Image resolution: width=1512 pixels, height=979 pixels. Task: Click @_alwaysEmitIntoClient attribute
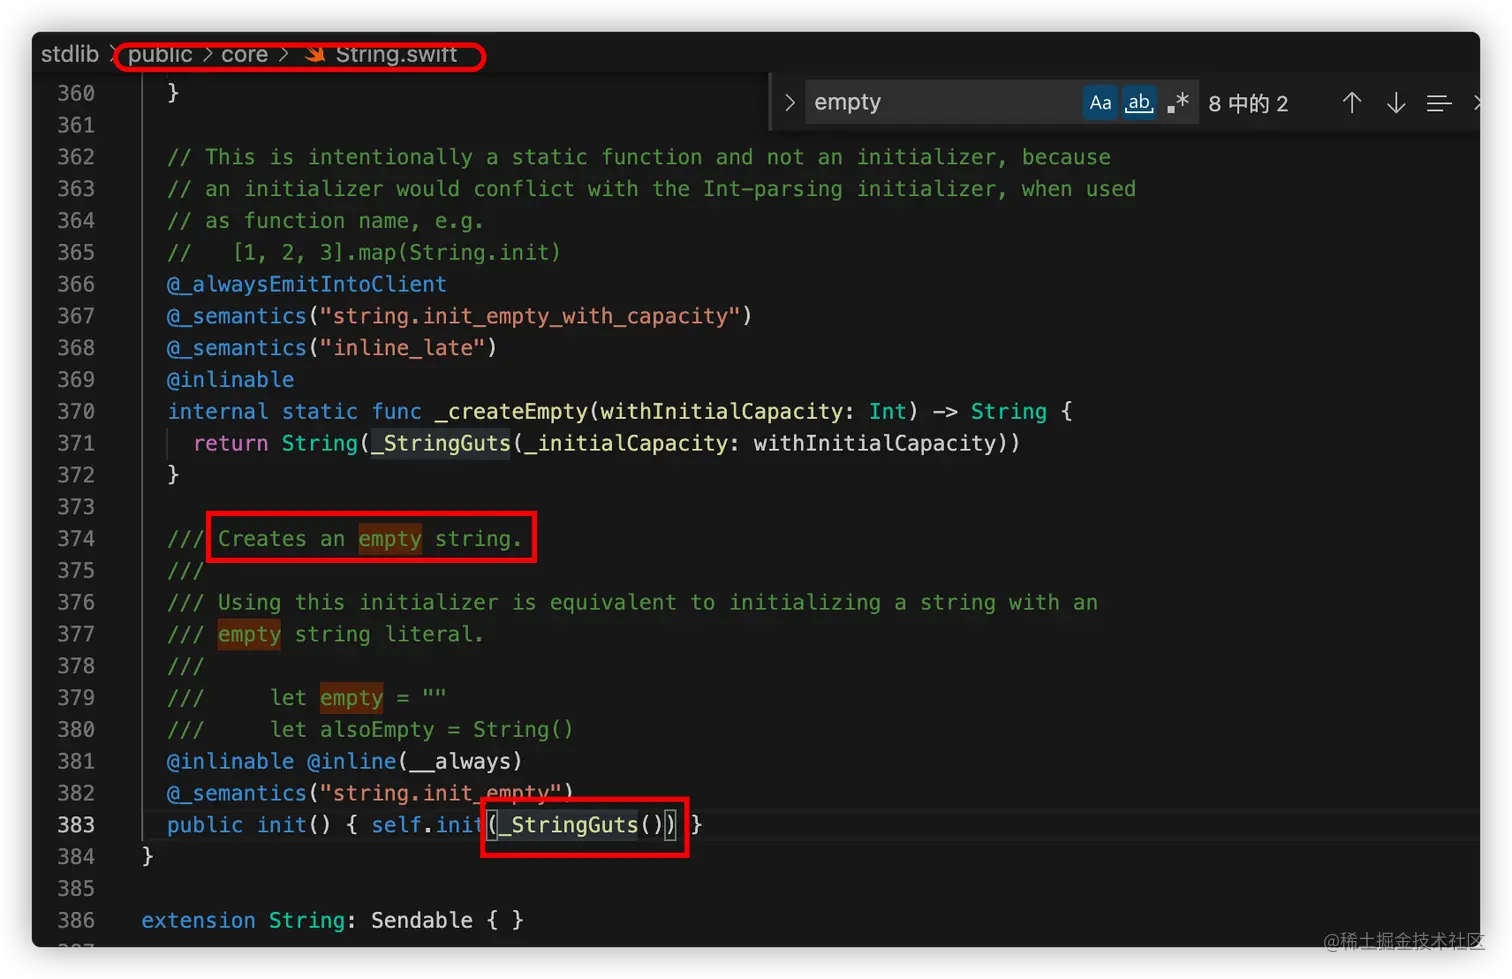(307, 284)
